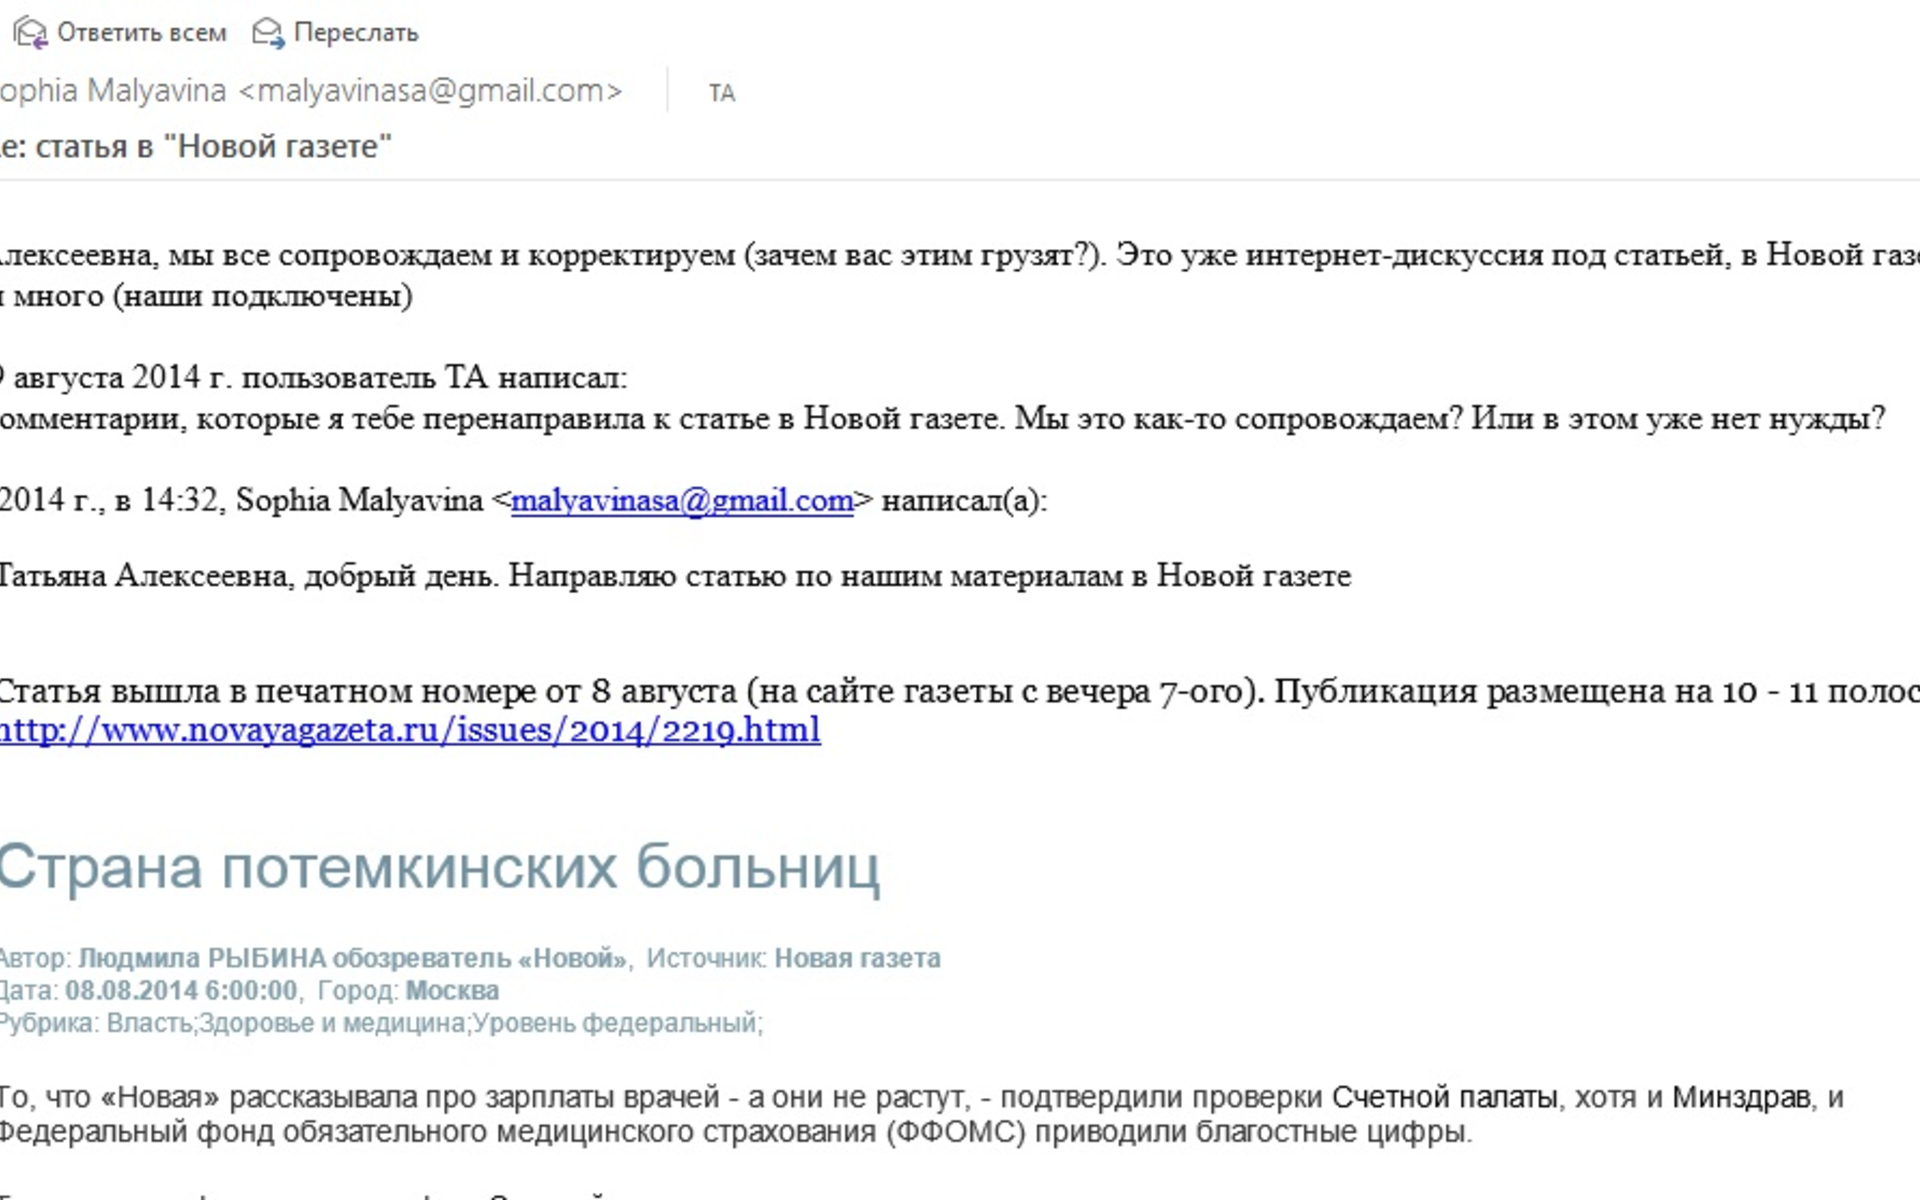Open the novayagazeta.ru issues link
1920x1200 pixels.
point(410,730)
